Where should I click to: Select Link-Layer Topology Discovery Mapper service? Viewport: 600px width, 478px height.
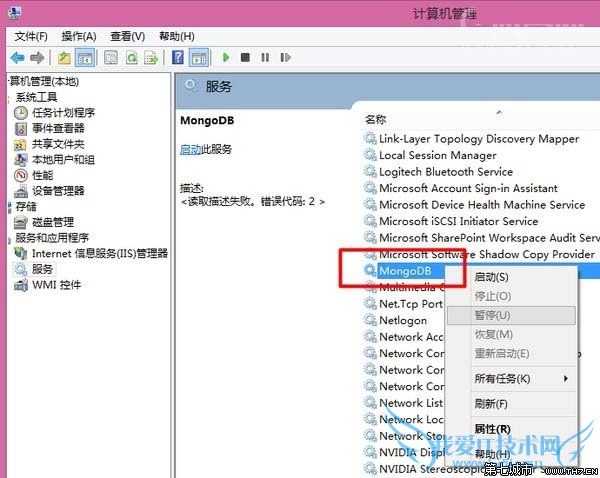click(479, 139)
